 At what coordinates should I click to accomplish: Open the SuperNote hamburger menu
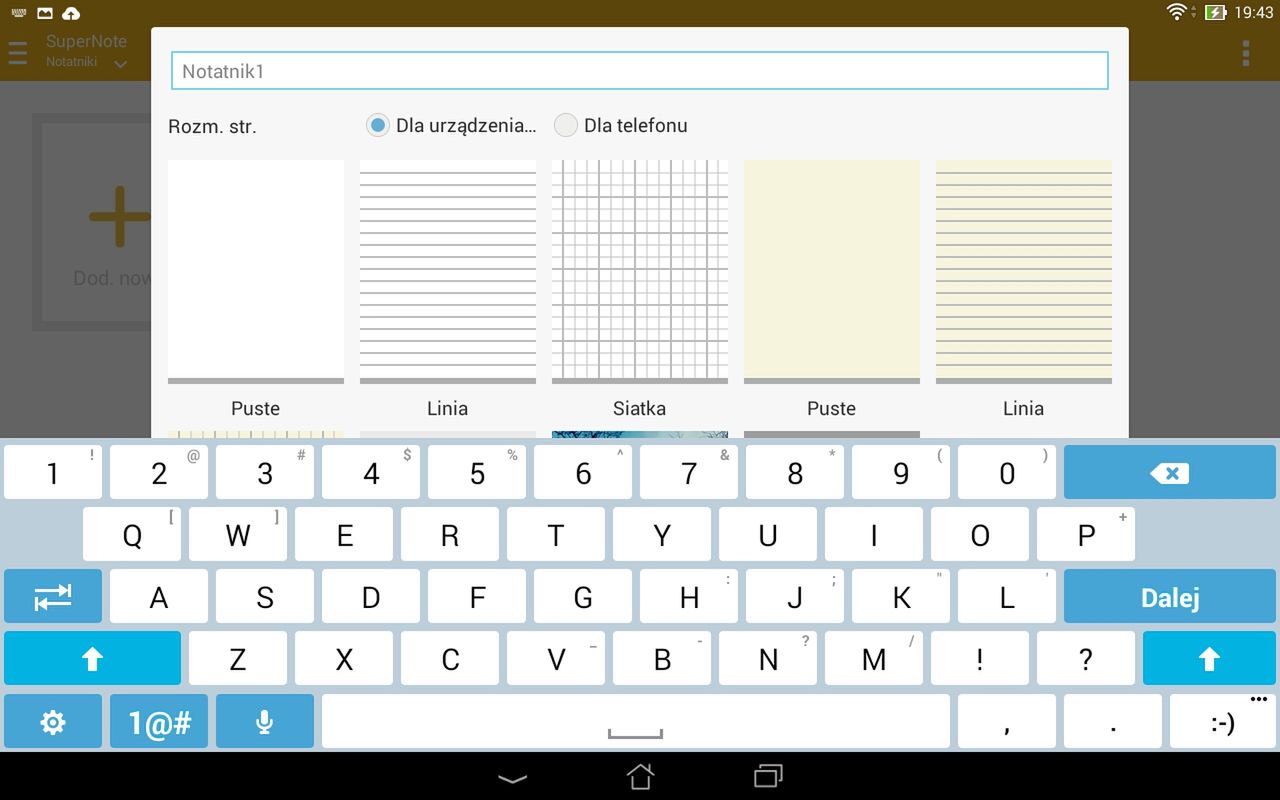tap(17, 53)
